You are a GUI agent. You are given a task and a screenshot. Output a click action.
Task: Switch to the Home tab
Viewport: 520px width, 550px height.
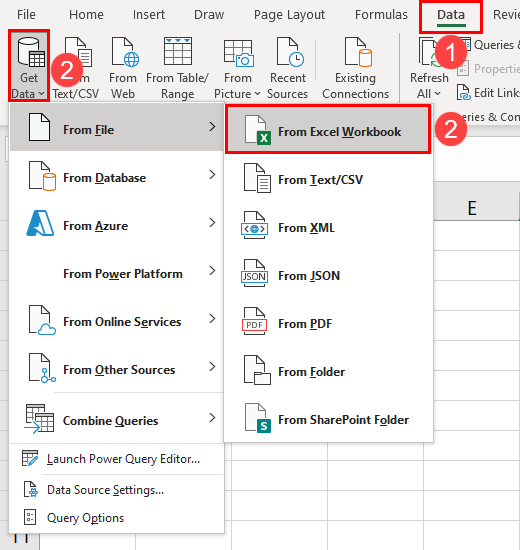coord(86,15)
